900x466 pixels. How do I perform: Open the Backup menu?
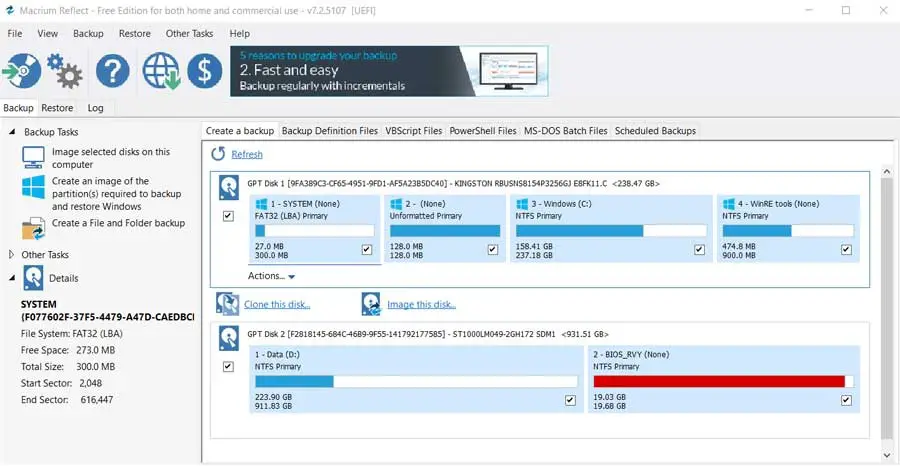[88, 33]
